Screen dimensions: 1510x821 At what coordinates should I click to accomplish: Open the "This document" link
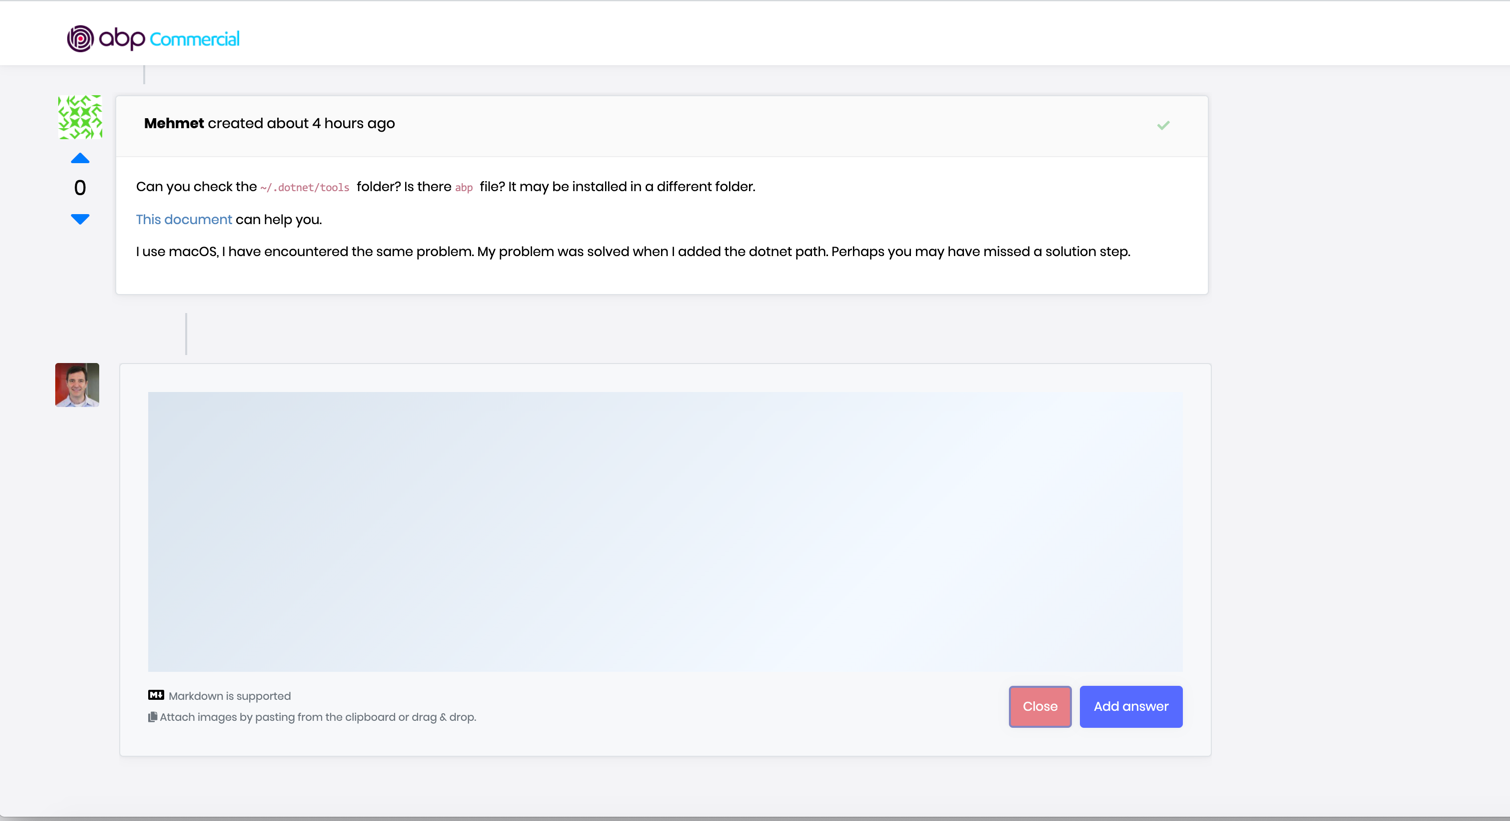click(184, 220)
